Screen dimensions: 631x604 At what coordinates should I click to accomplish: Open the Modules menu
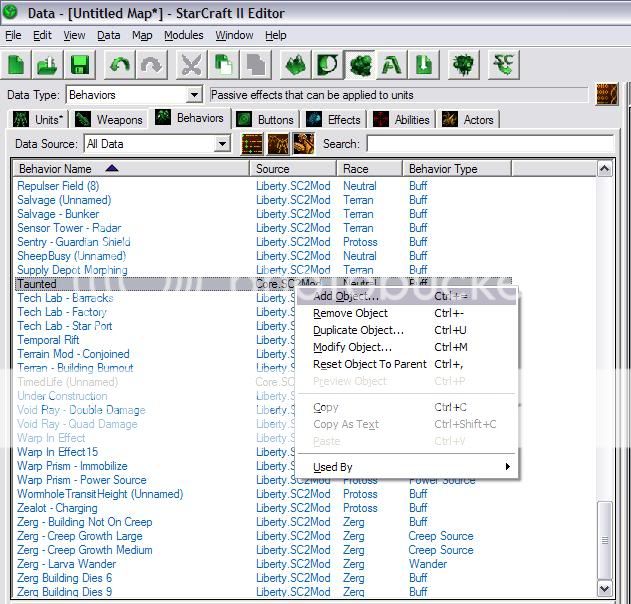[184, 35]
